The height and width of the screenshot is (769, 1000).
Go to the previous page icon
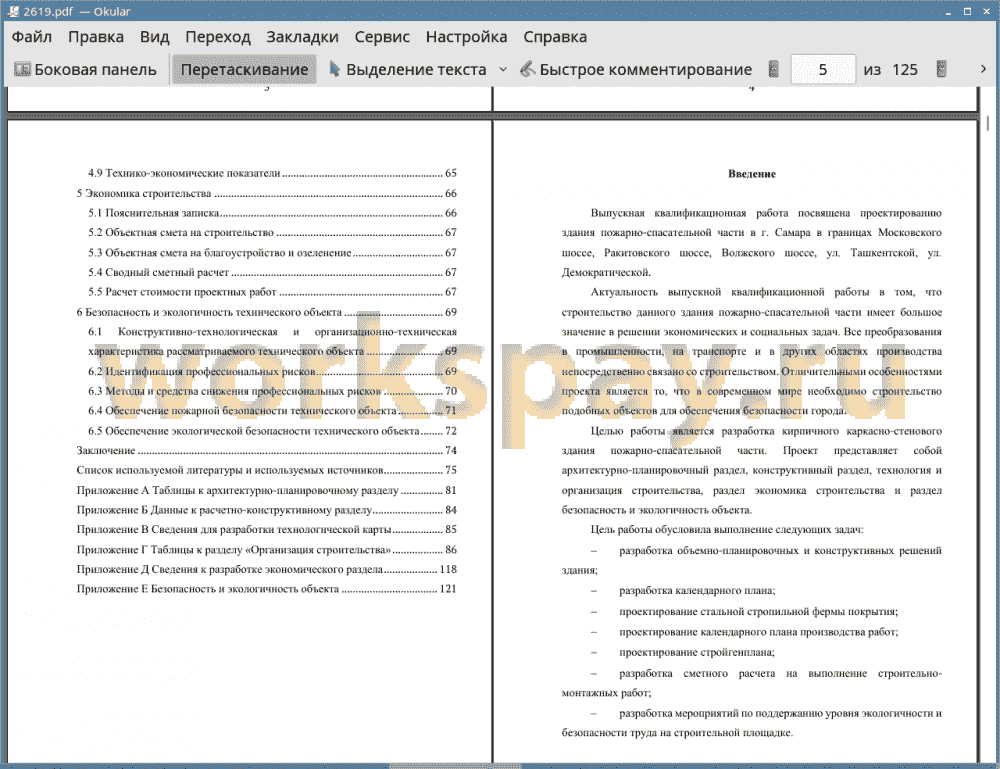point(773,69)
